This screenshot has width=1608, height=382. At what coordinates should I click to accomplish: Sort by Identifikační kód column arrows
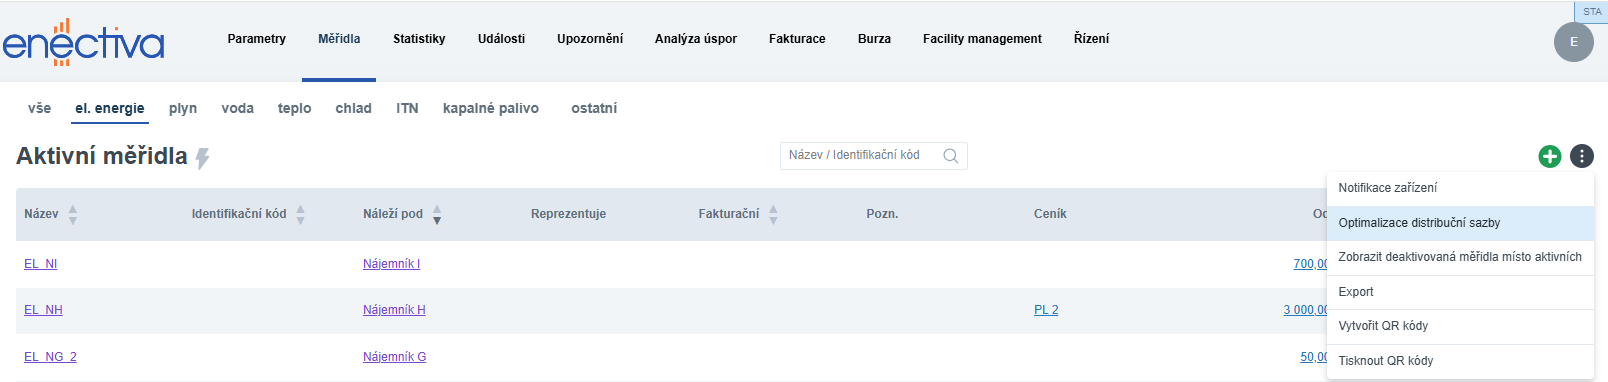(x=300, y=214)
